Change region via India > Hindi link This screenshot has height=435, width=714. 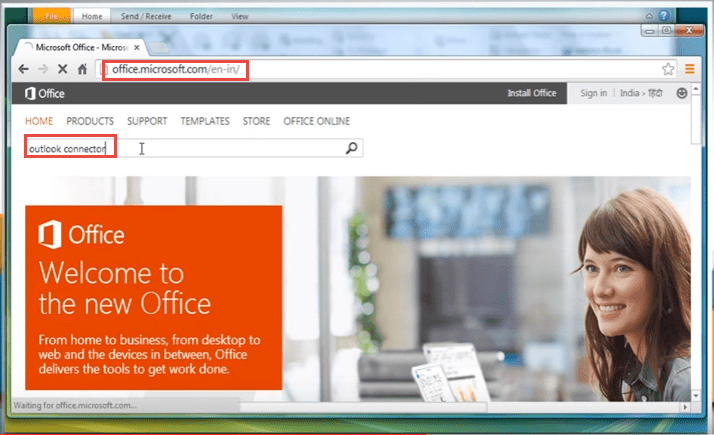pyautogui.click(x=641, y=93)
